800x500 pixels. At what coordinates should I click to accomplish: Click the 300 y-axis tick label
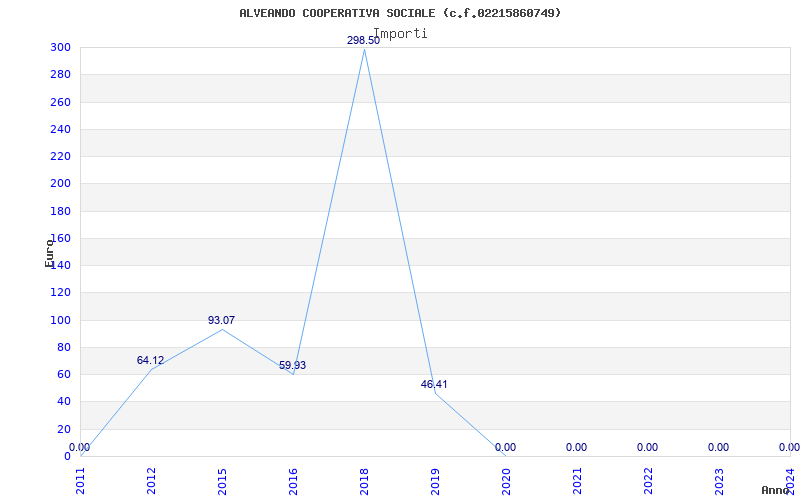point(60,47)
